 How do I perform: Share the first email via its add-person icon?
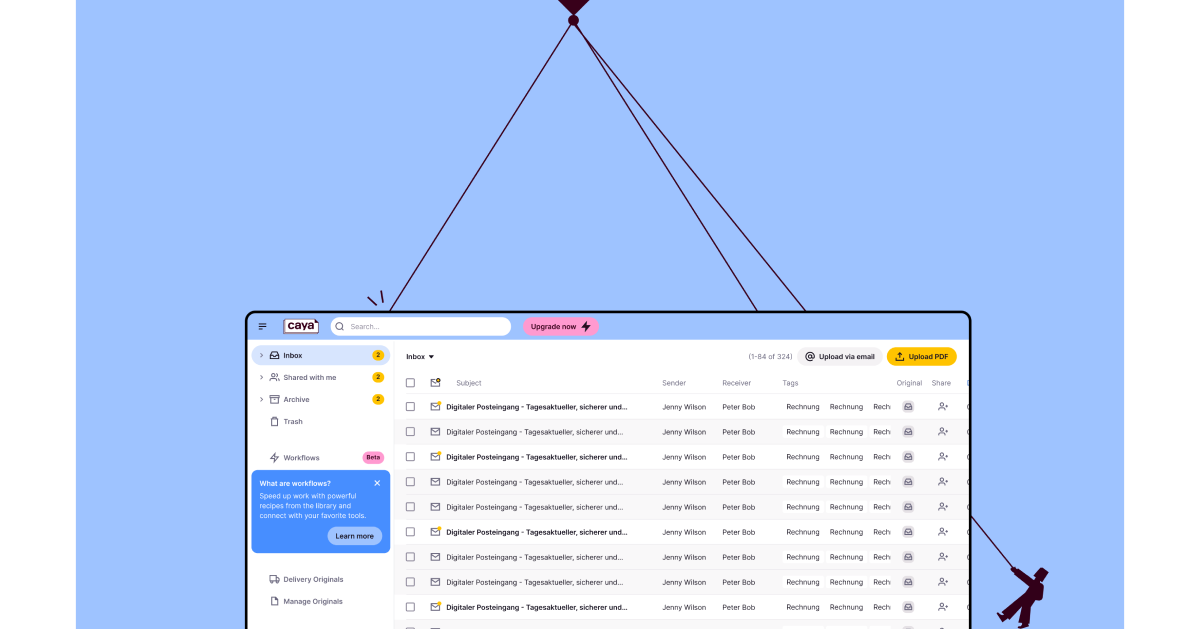tap(943, 407)
